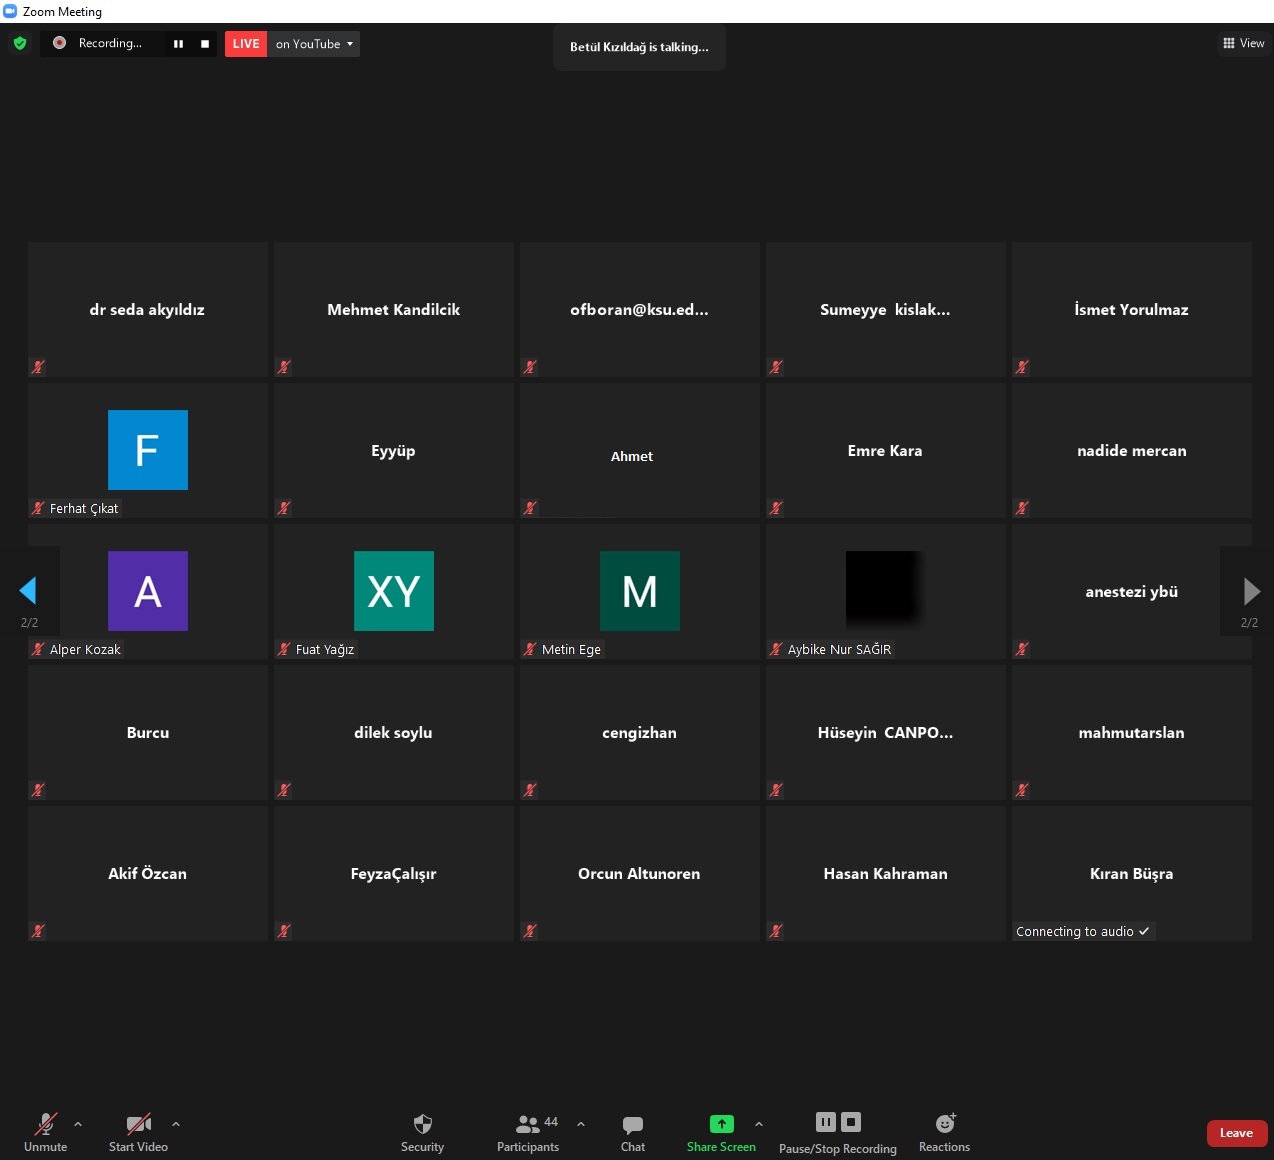Open the Security shield menu
This screenshot has height=1160, width=1274.
coord(422,1131)
